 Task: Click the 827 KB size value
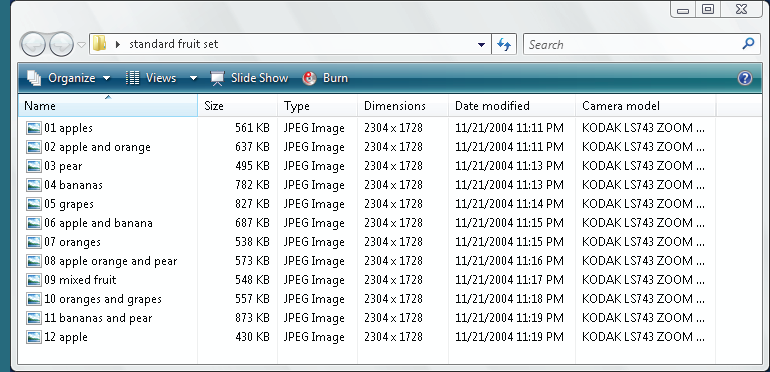tap(252, 204)
